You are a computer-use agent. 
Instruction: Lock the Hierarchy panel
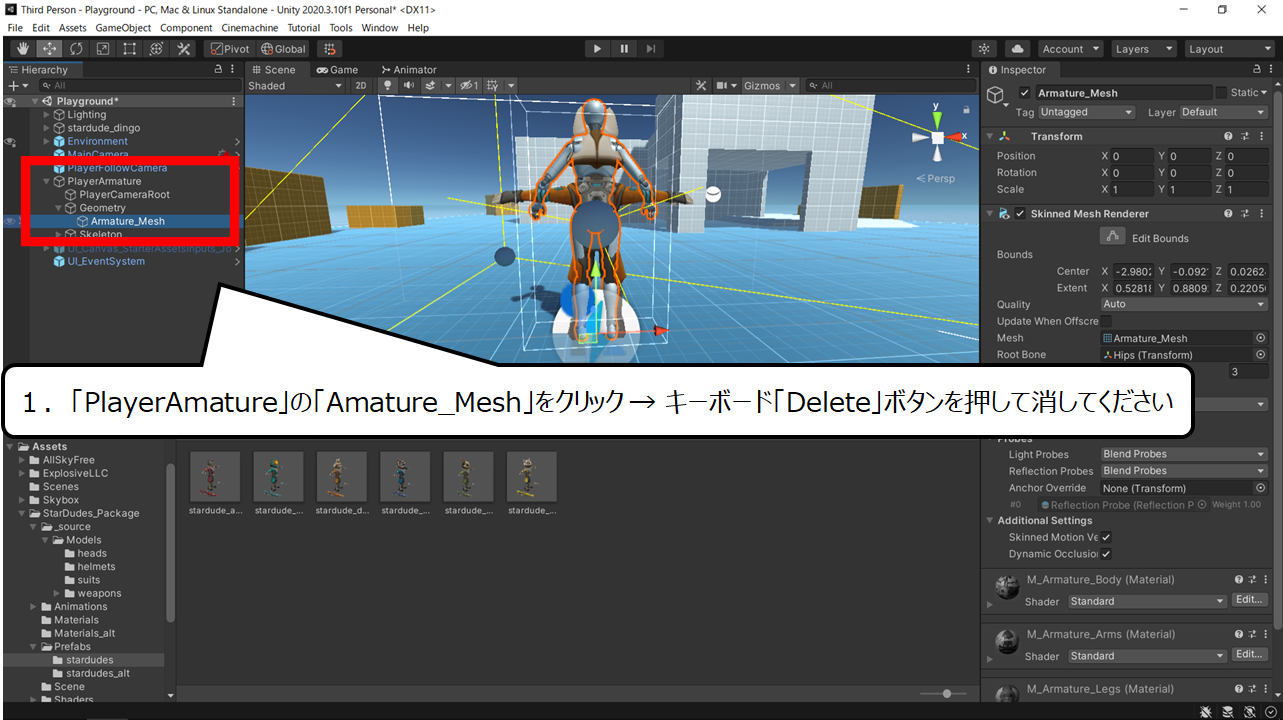[219, 70]
